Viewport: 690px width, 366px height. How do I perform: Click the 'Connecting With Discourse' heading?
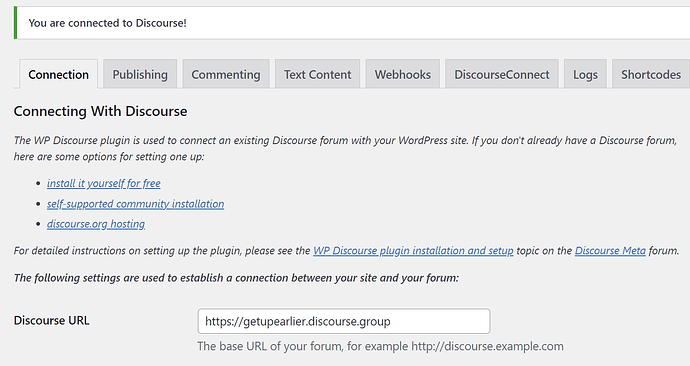tap(100, 111)
